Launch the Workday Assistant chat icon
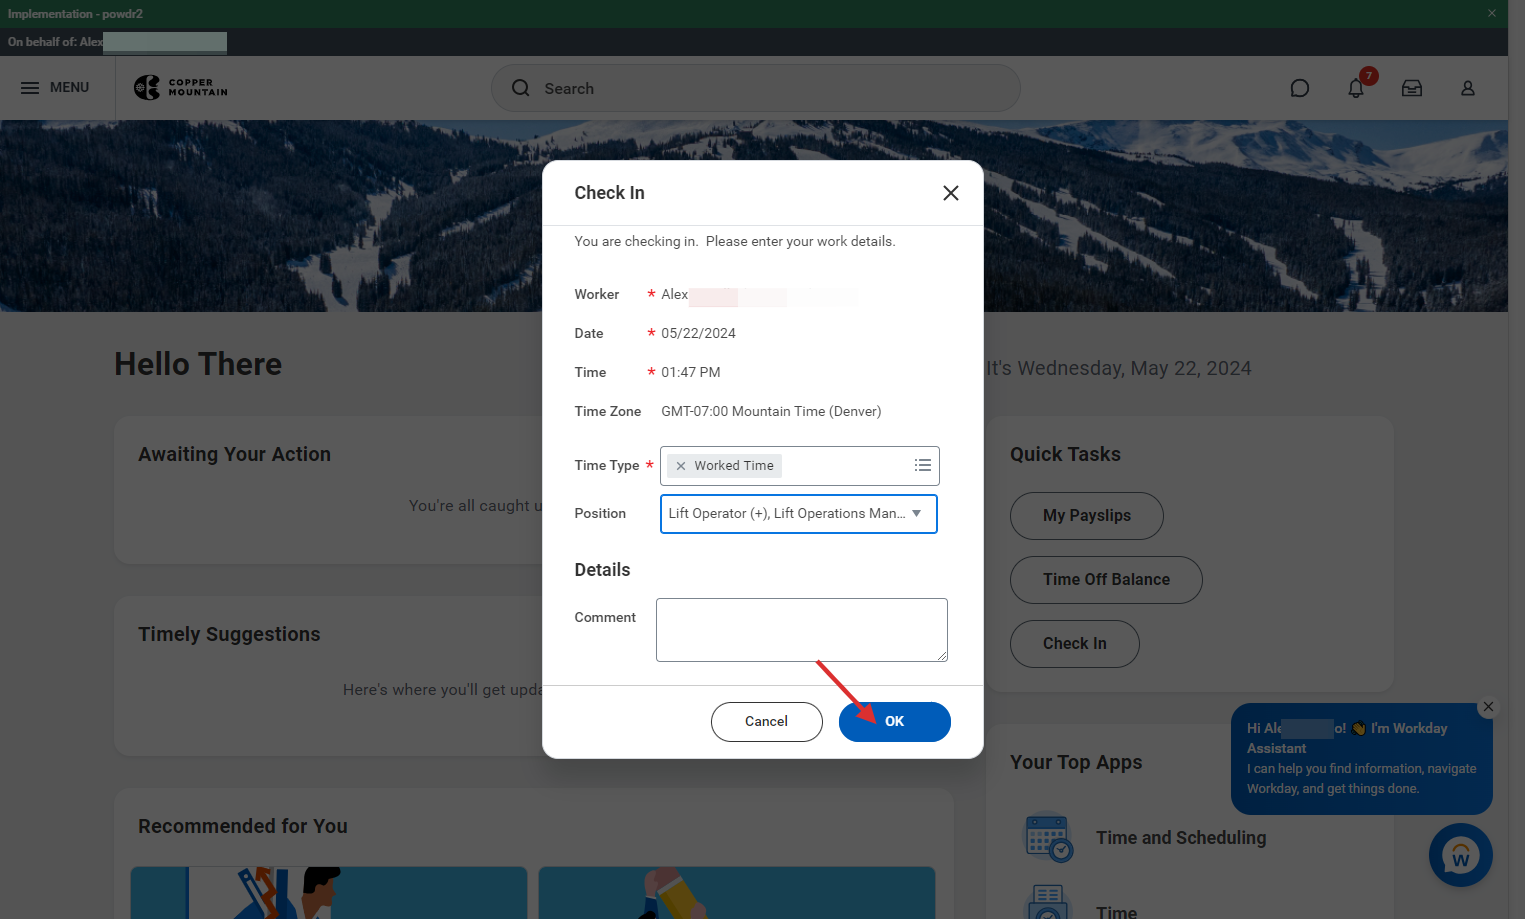Image resolution: width=1525 pixels, height=919 pixels. pos(1461,855)
